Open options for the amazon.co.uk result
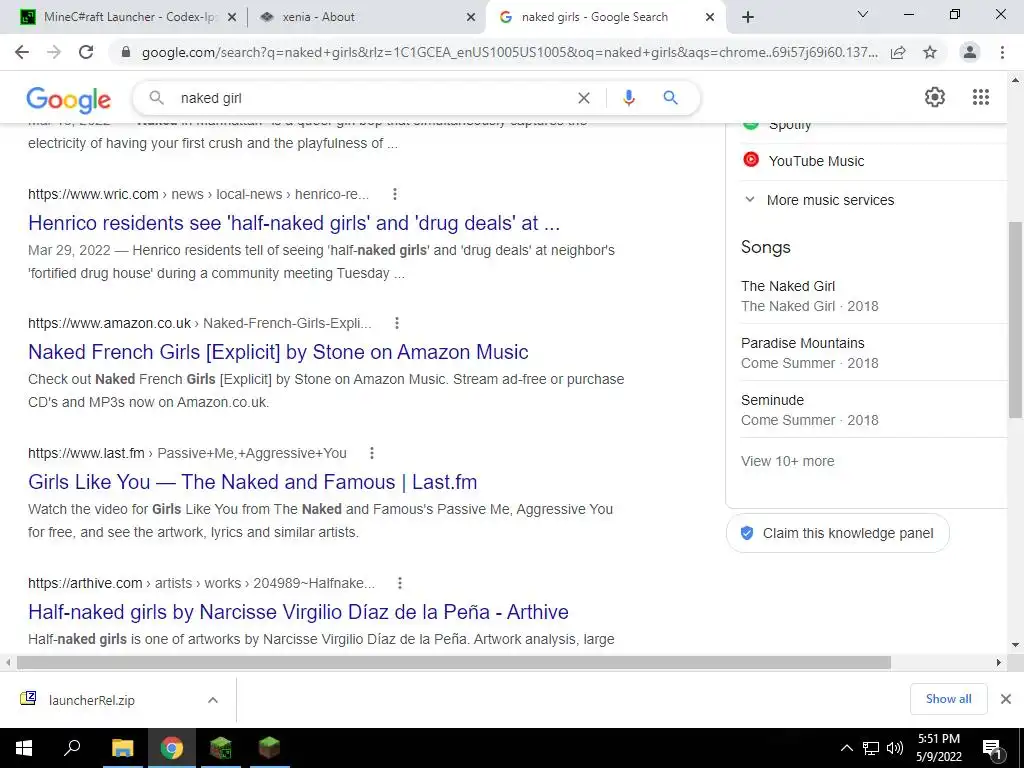 396,323
